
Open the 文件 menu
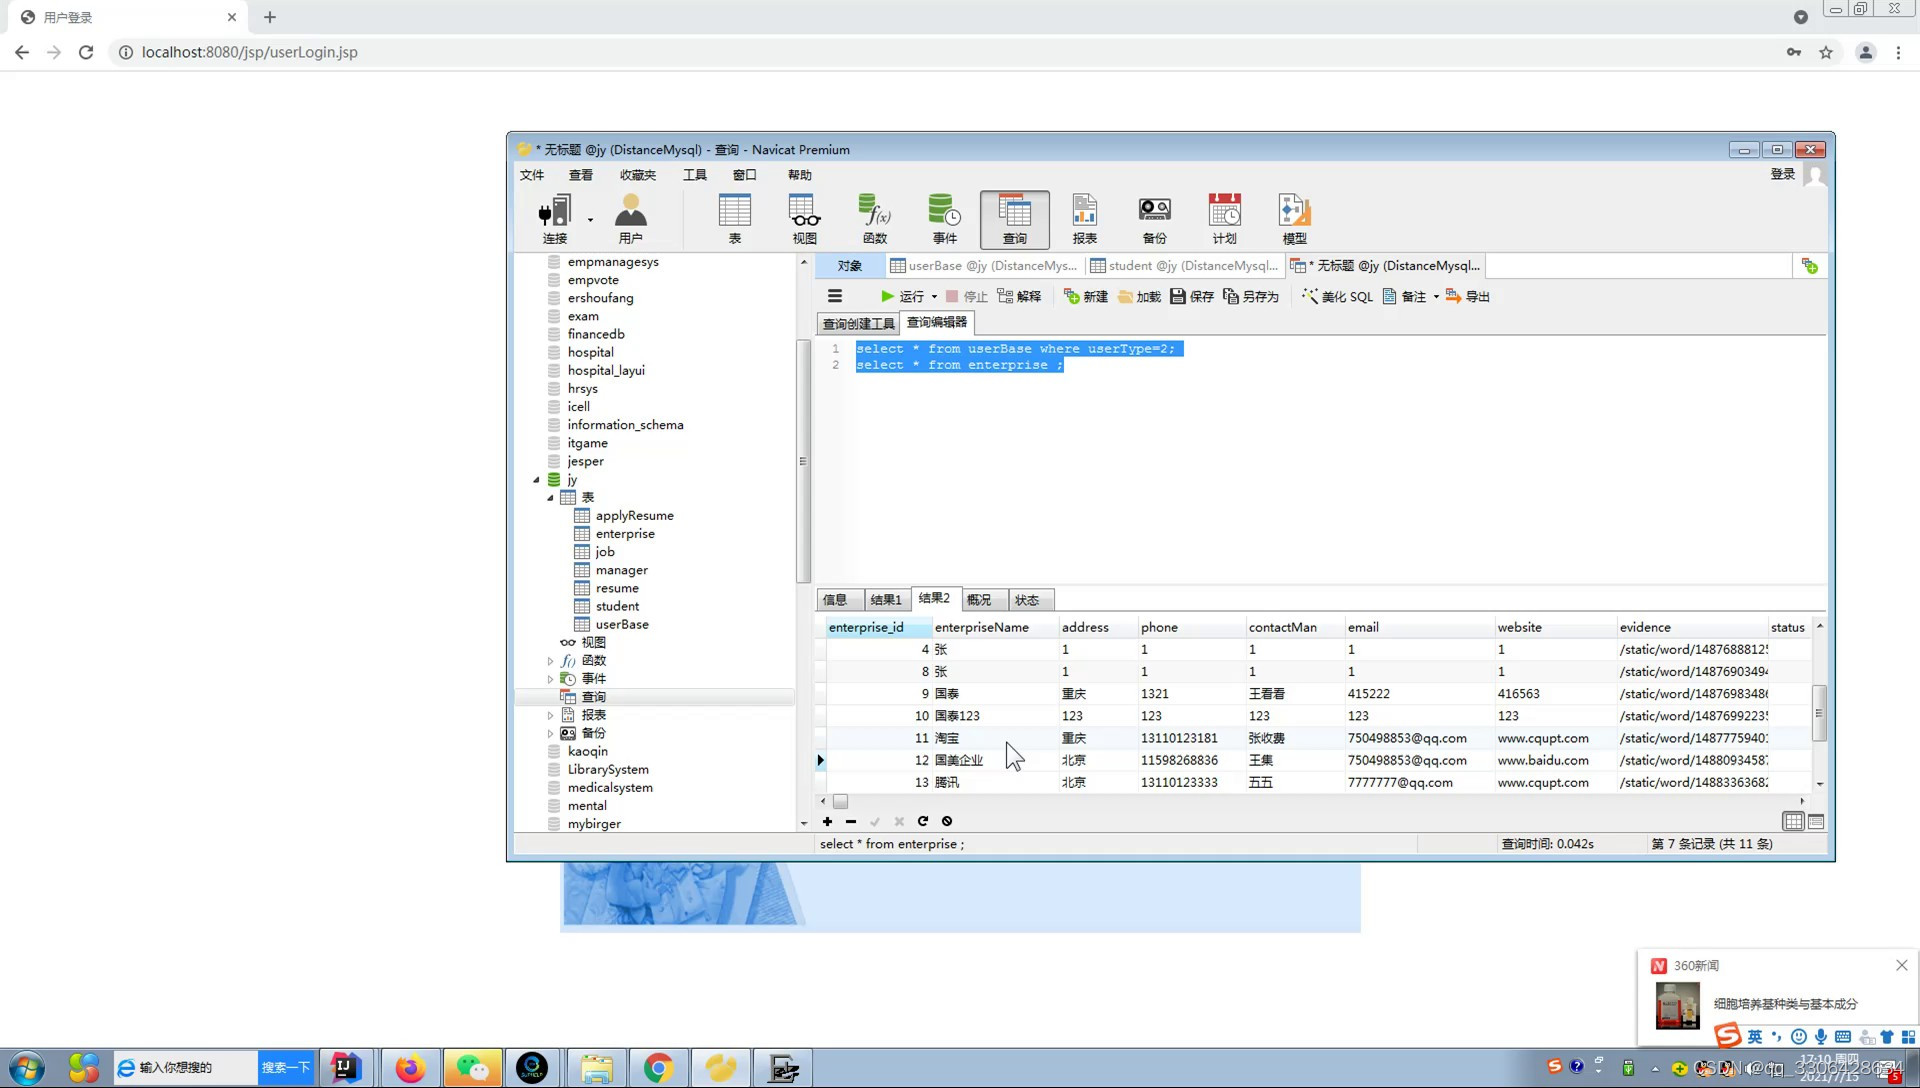point(532,175)
